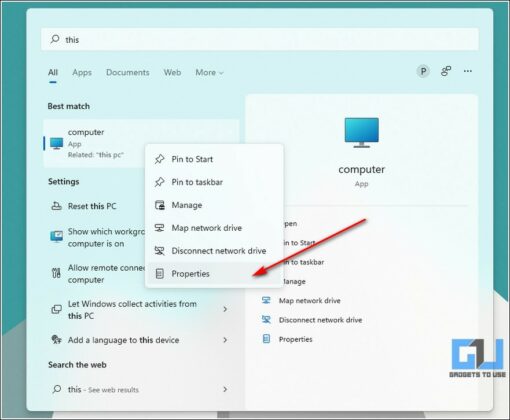The image size is (510, 420).
Task: Switch to the Web tab
Action: 172,72
